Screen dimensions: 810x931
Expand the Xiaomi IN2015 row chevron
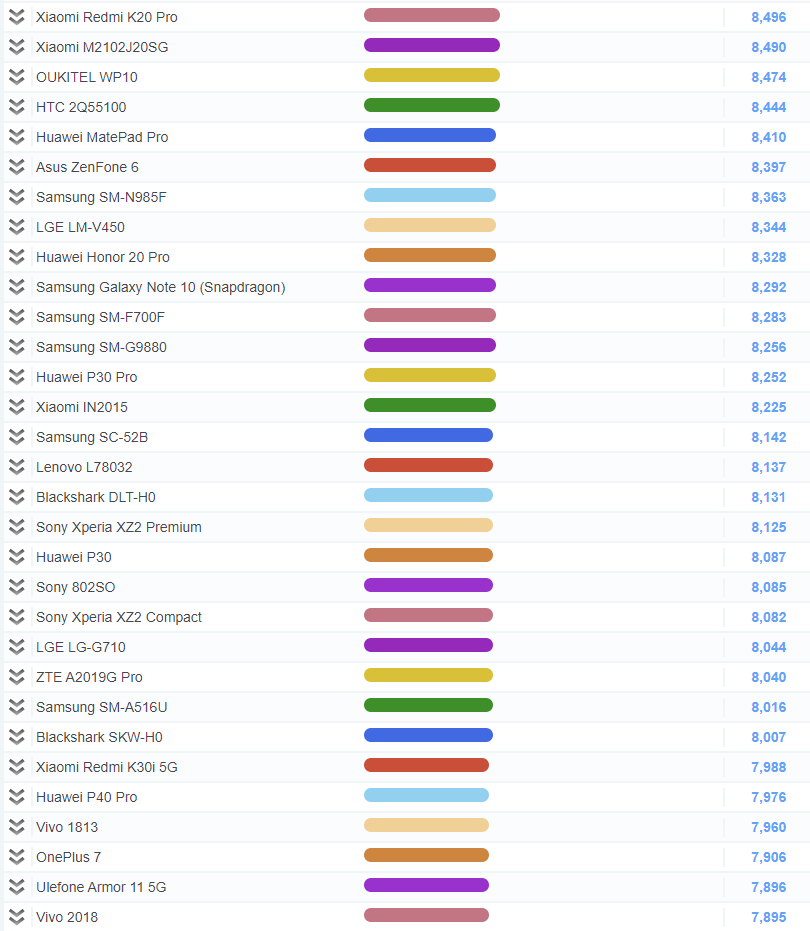point(17,407)
